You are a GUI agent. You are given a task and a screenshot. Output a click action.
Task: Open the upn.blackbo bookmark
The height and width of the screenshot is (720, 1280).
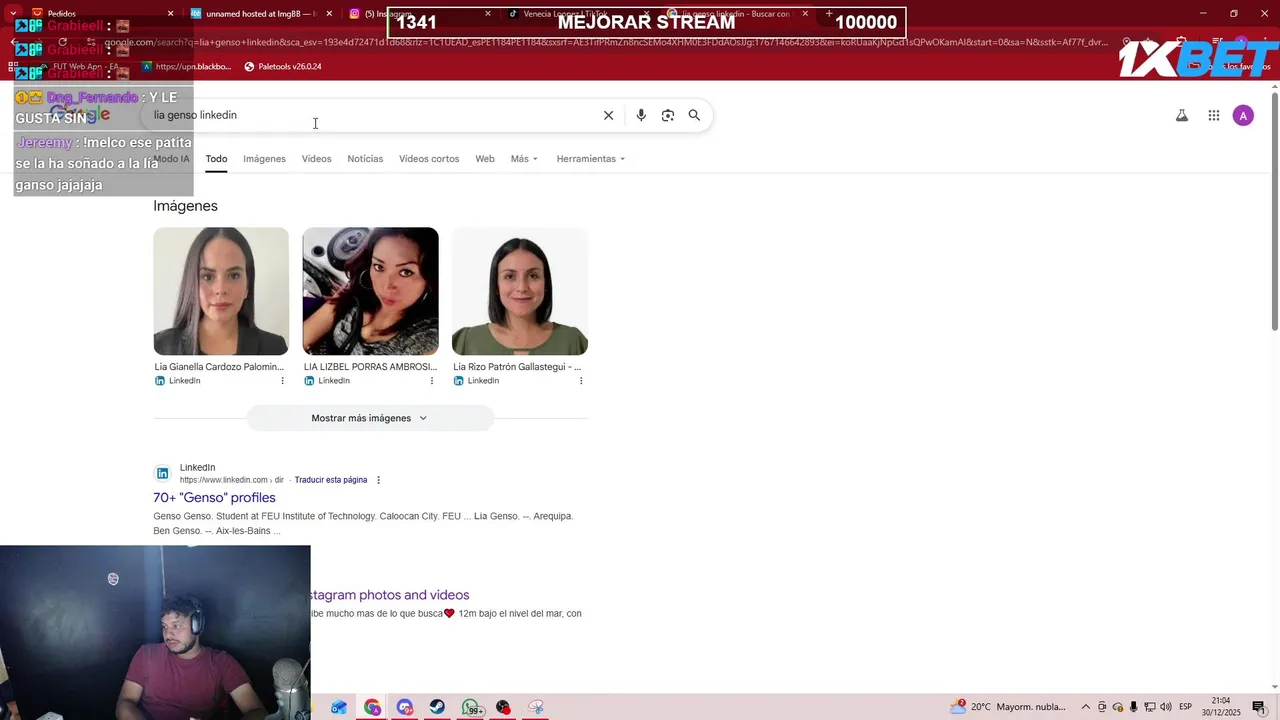point(187,67)
